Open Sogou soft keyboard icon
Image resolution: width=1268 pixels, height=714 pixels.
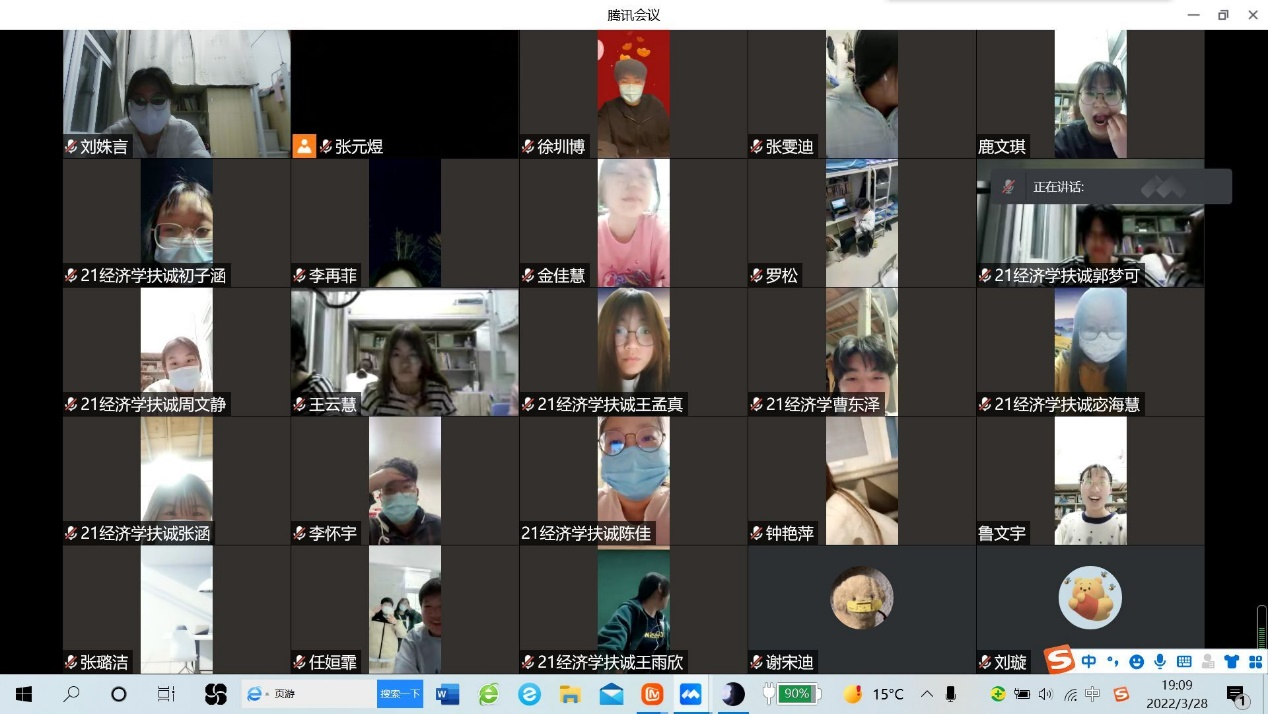coord(1184,661)
